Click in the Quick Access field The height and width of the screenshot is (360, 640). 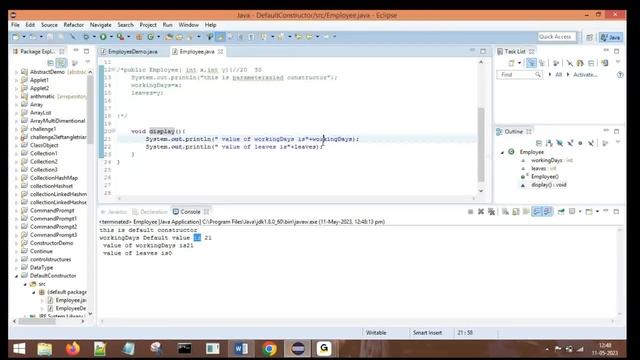557,37
